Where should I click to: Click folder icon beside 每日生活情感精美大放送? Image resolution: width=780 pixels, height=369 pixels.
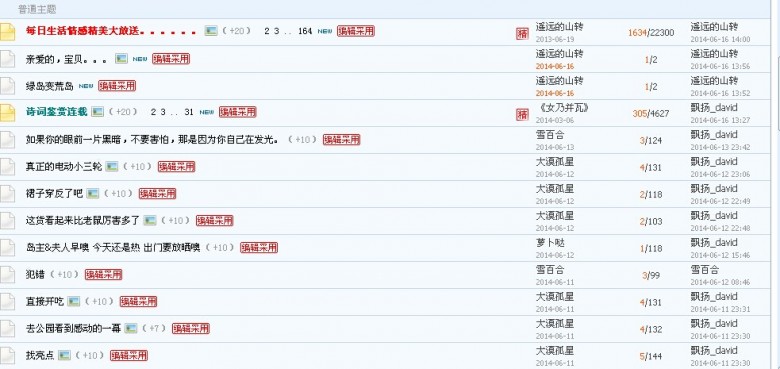(x=7, y=32)
